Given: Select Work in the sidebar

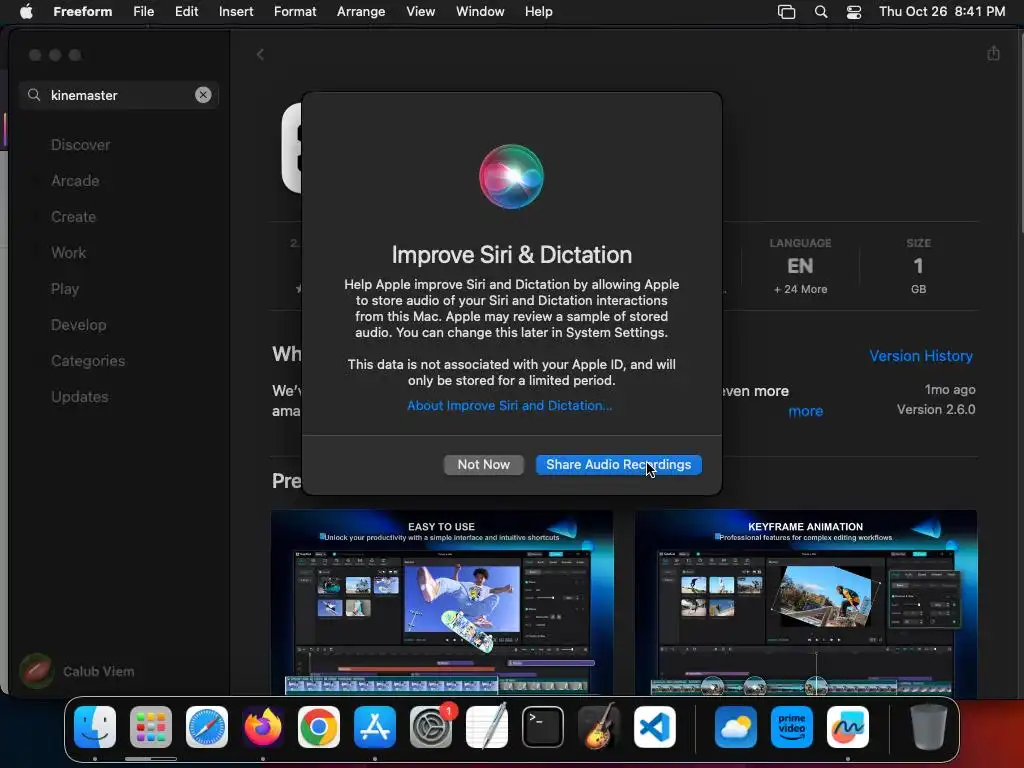Looking at the screenshot, I should [x=69, y=253].
